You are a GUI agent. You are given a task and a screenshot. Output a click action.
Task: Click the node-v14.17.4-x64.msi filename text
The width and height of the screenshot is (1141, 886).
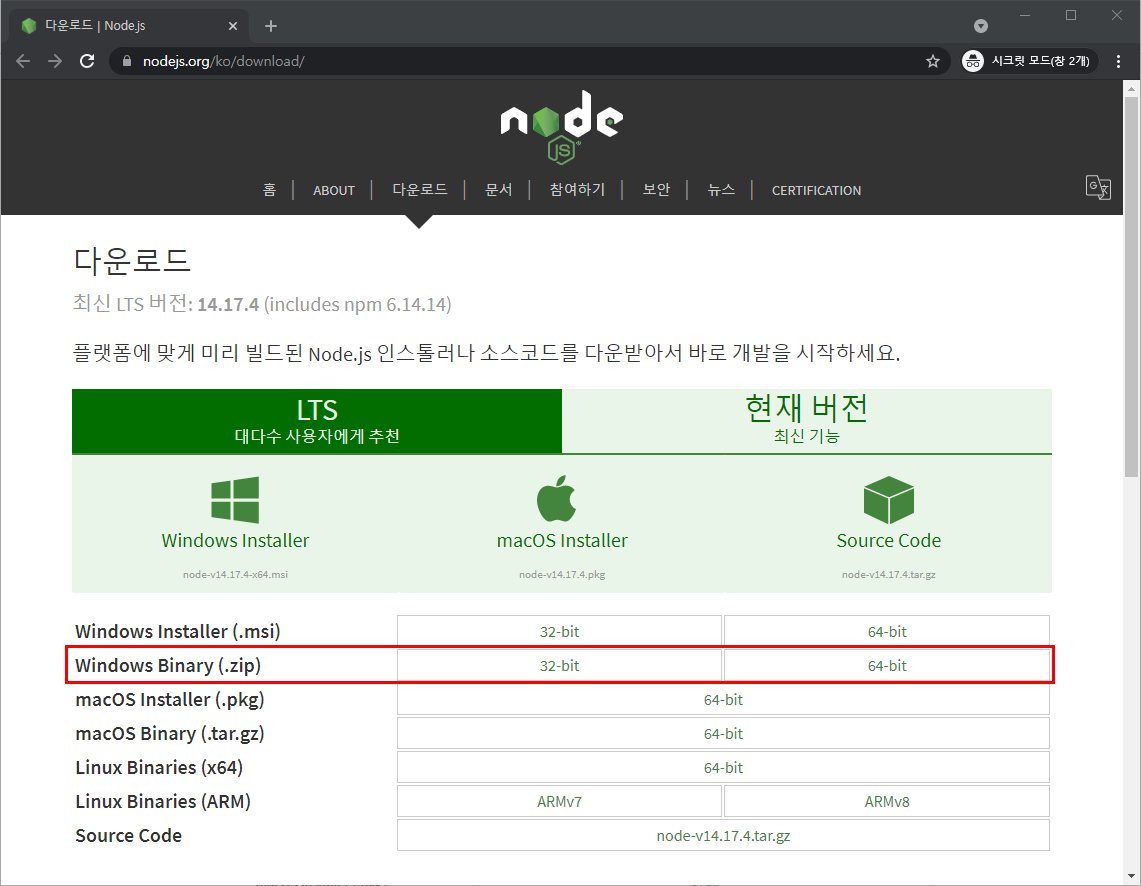pos(235,575)
